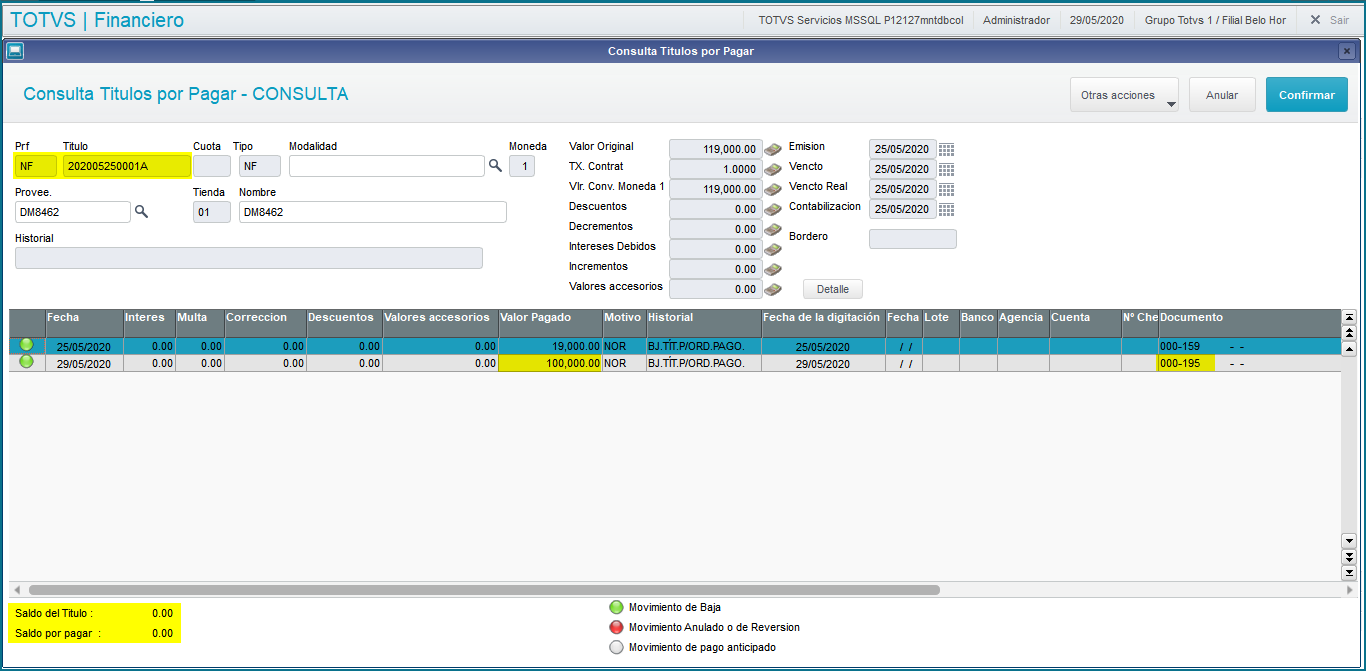Click into the Modalidad input field
Screen dimensions: 1366x671
(x=387, y=166)
